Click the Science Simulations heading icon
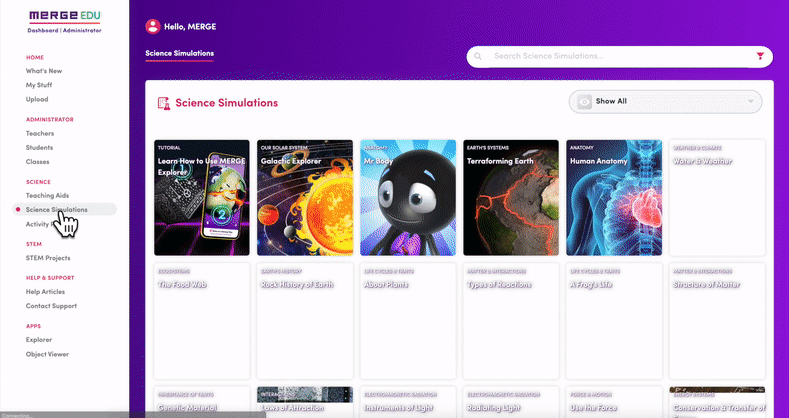 pyautogui.click(x=164, y=103)
